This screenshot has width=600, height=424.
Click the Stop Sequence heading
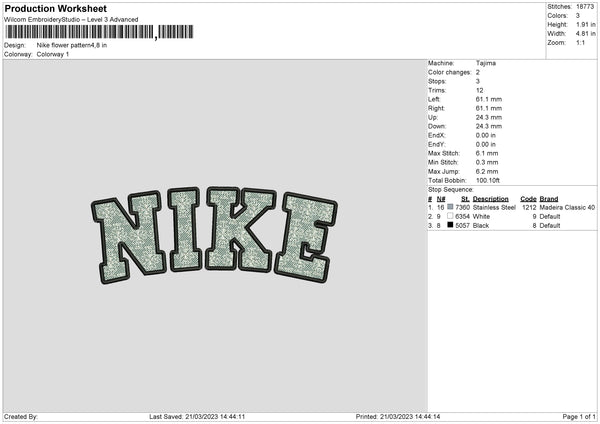pos(451,190)
